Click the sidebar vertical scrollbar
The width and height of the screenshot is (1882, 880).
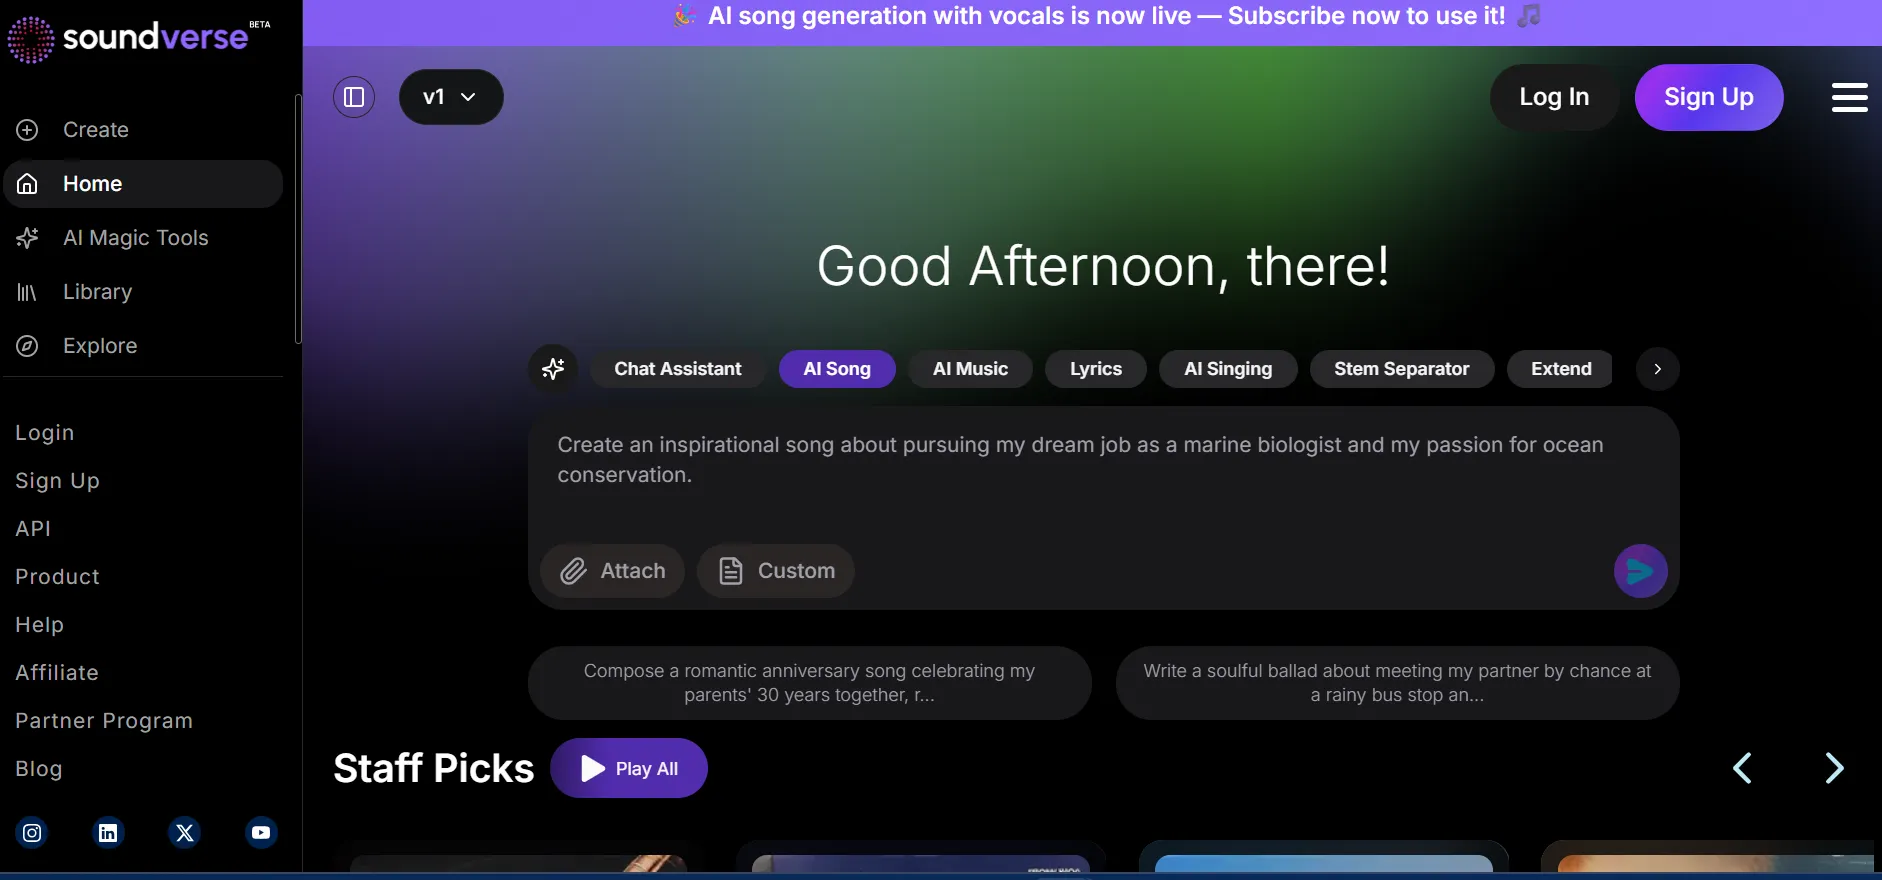(x=298, y=220)
